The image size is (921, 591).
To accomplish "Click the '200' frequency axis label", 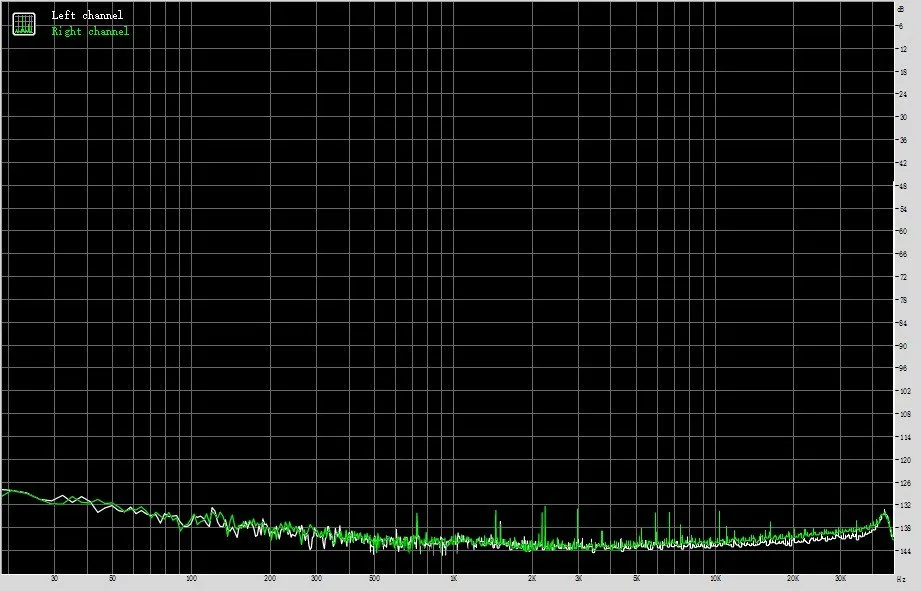I will [270, 579].
